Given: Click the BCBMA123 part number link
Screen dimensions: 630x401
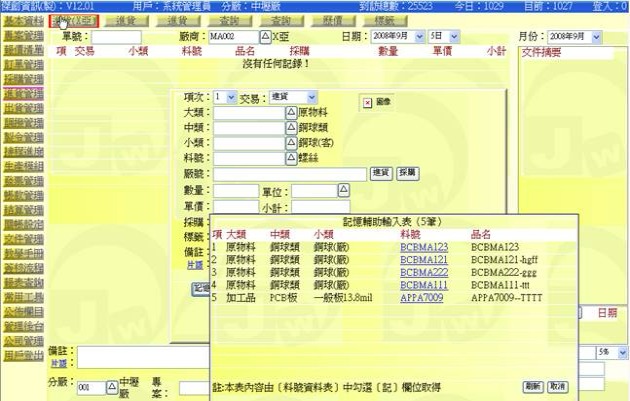Looking at the screenshot, I should [x=423, y=245].
